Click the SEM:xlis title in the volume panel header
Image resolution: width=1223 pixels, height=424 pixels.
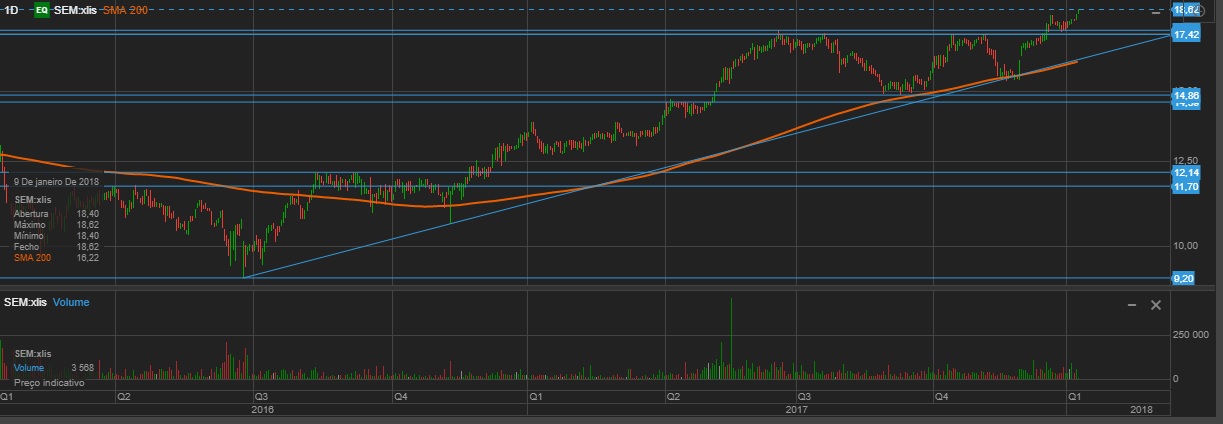coord(26,302)
